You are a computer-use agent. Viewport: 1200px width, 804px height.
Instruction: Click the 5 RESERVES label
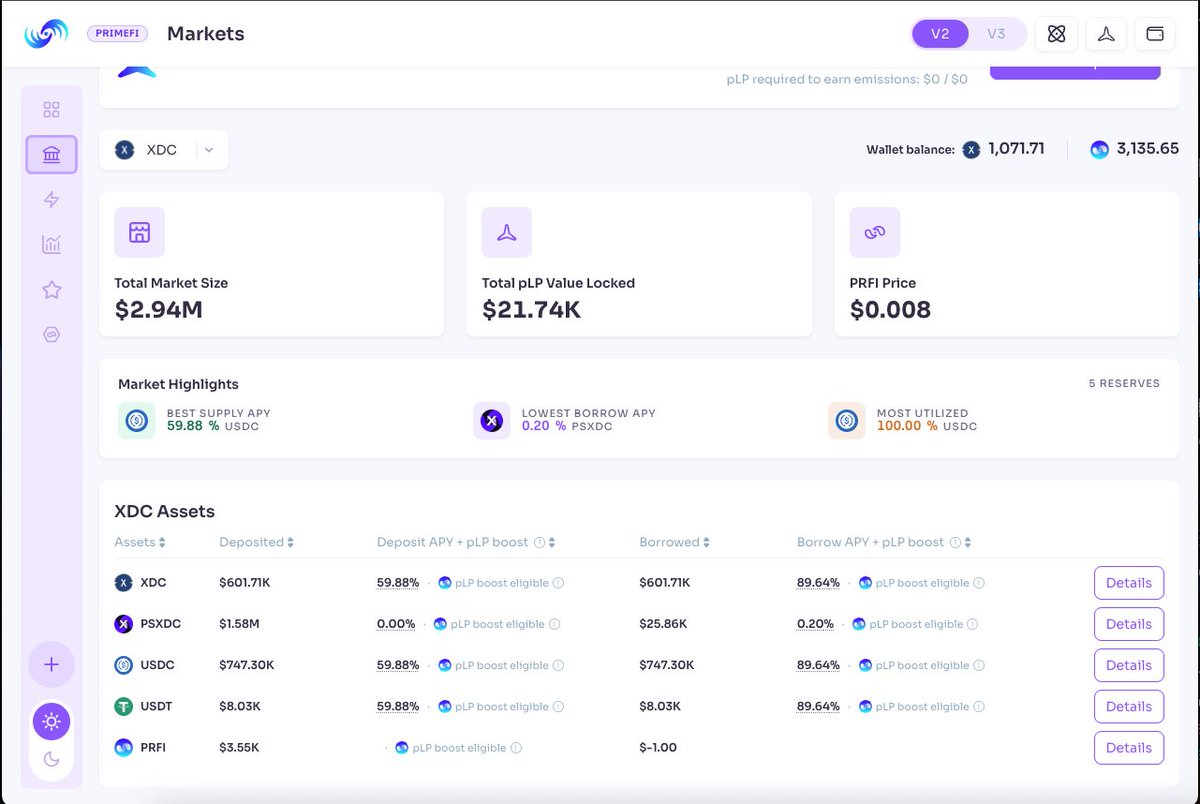pyautogui.click(x=1124, y=384)
